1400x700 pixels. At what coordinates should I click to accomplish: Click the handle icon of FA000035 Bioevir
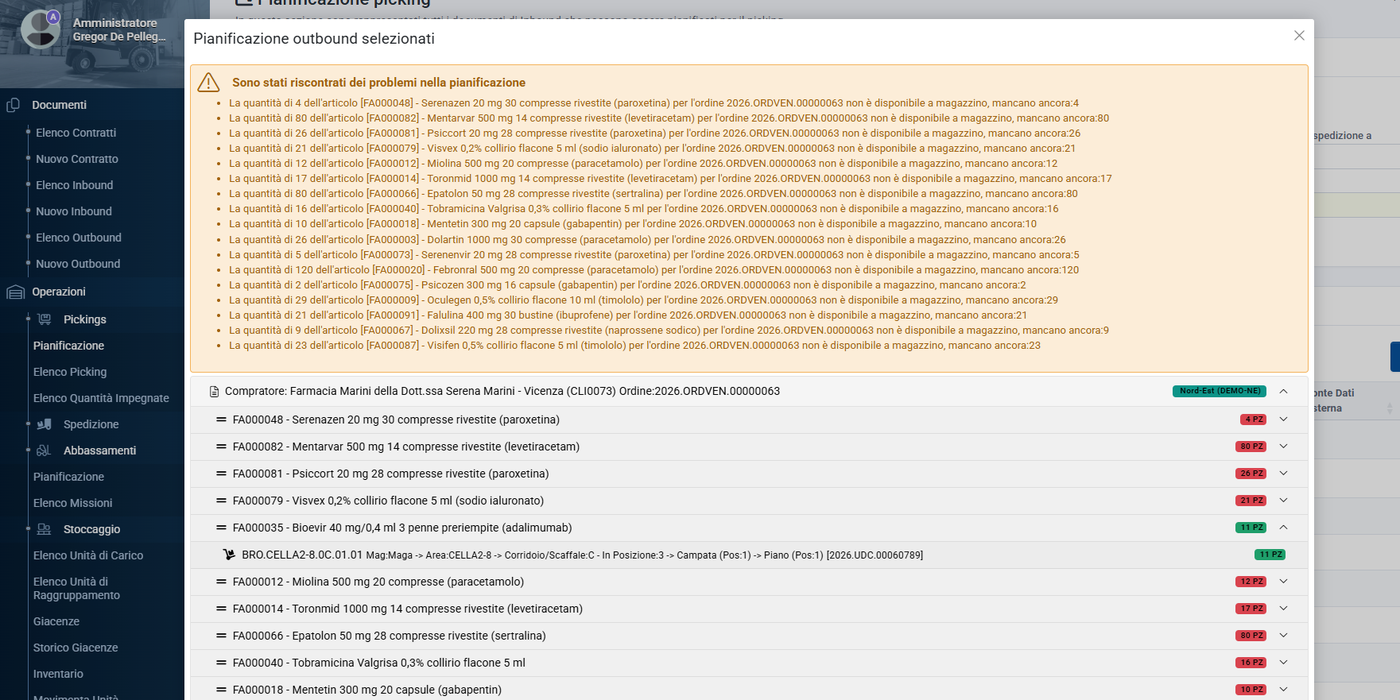[x=221, y=528]
